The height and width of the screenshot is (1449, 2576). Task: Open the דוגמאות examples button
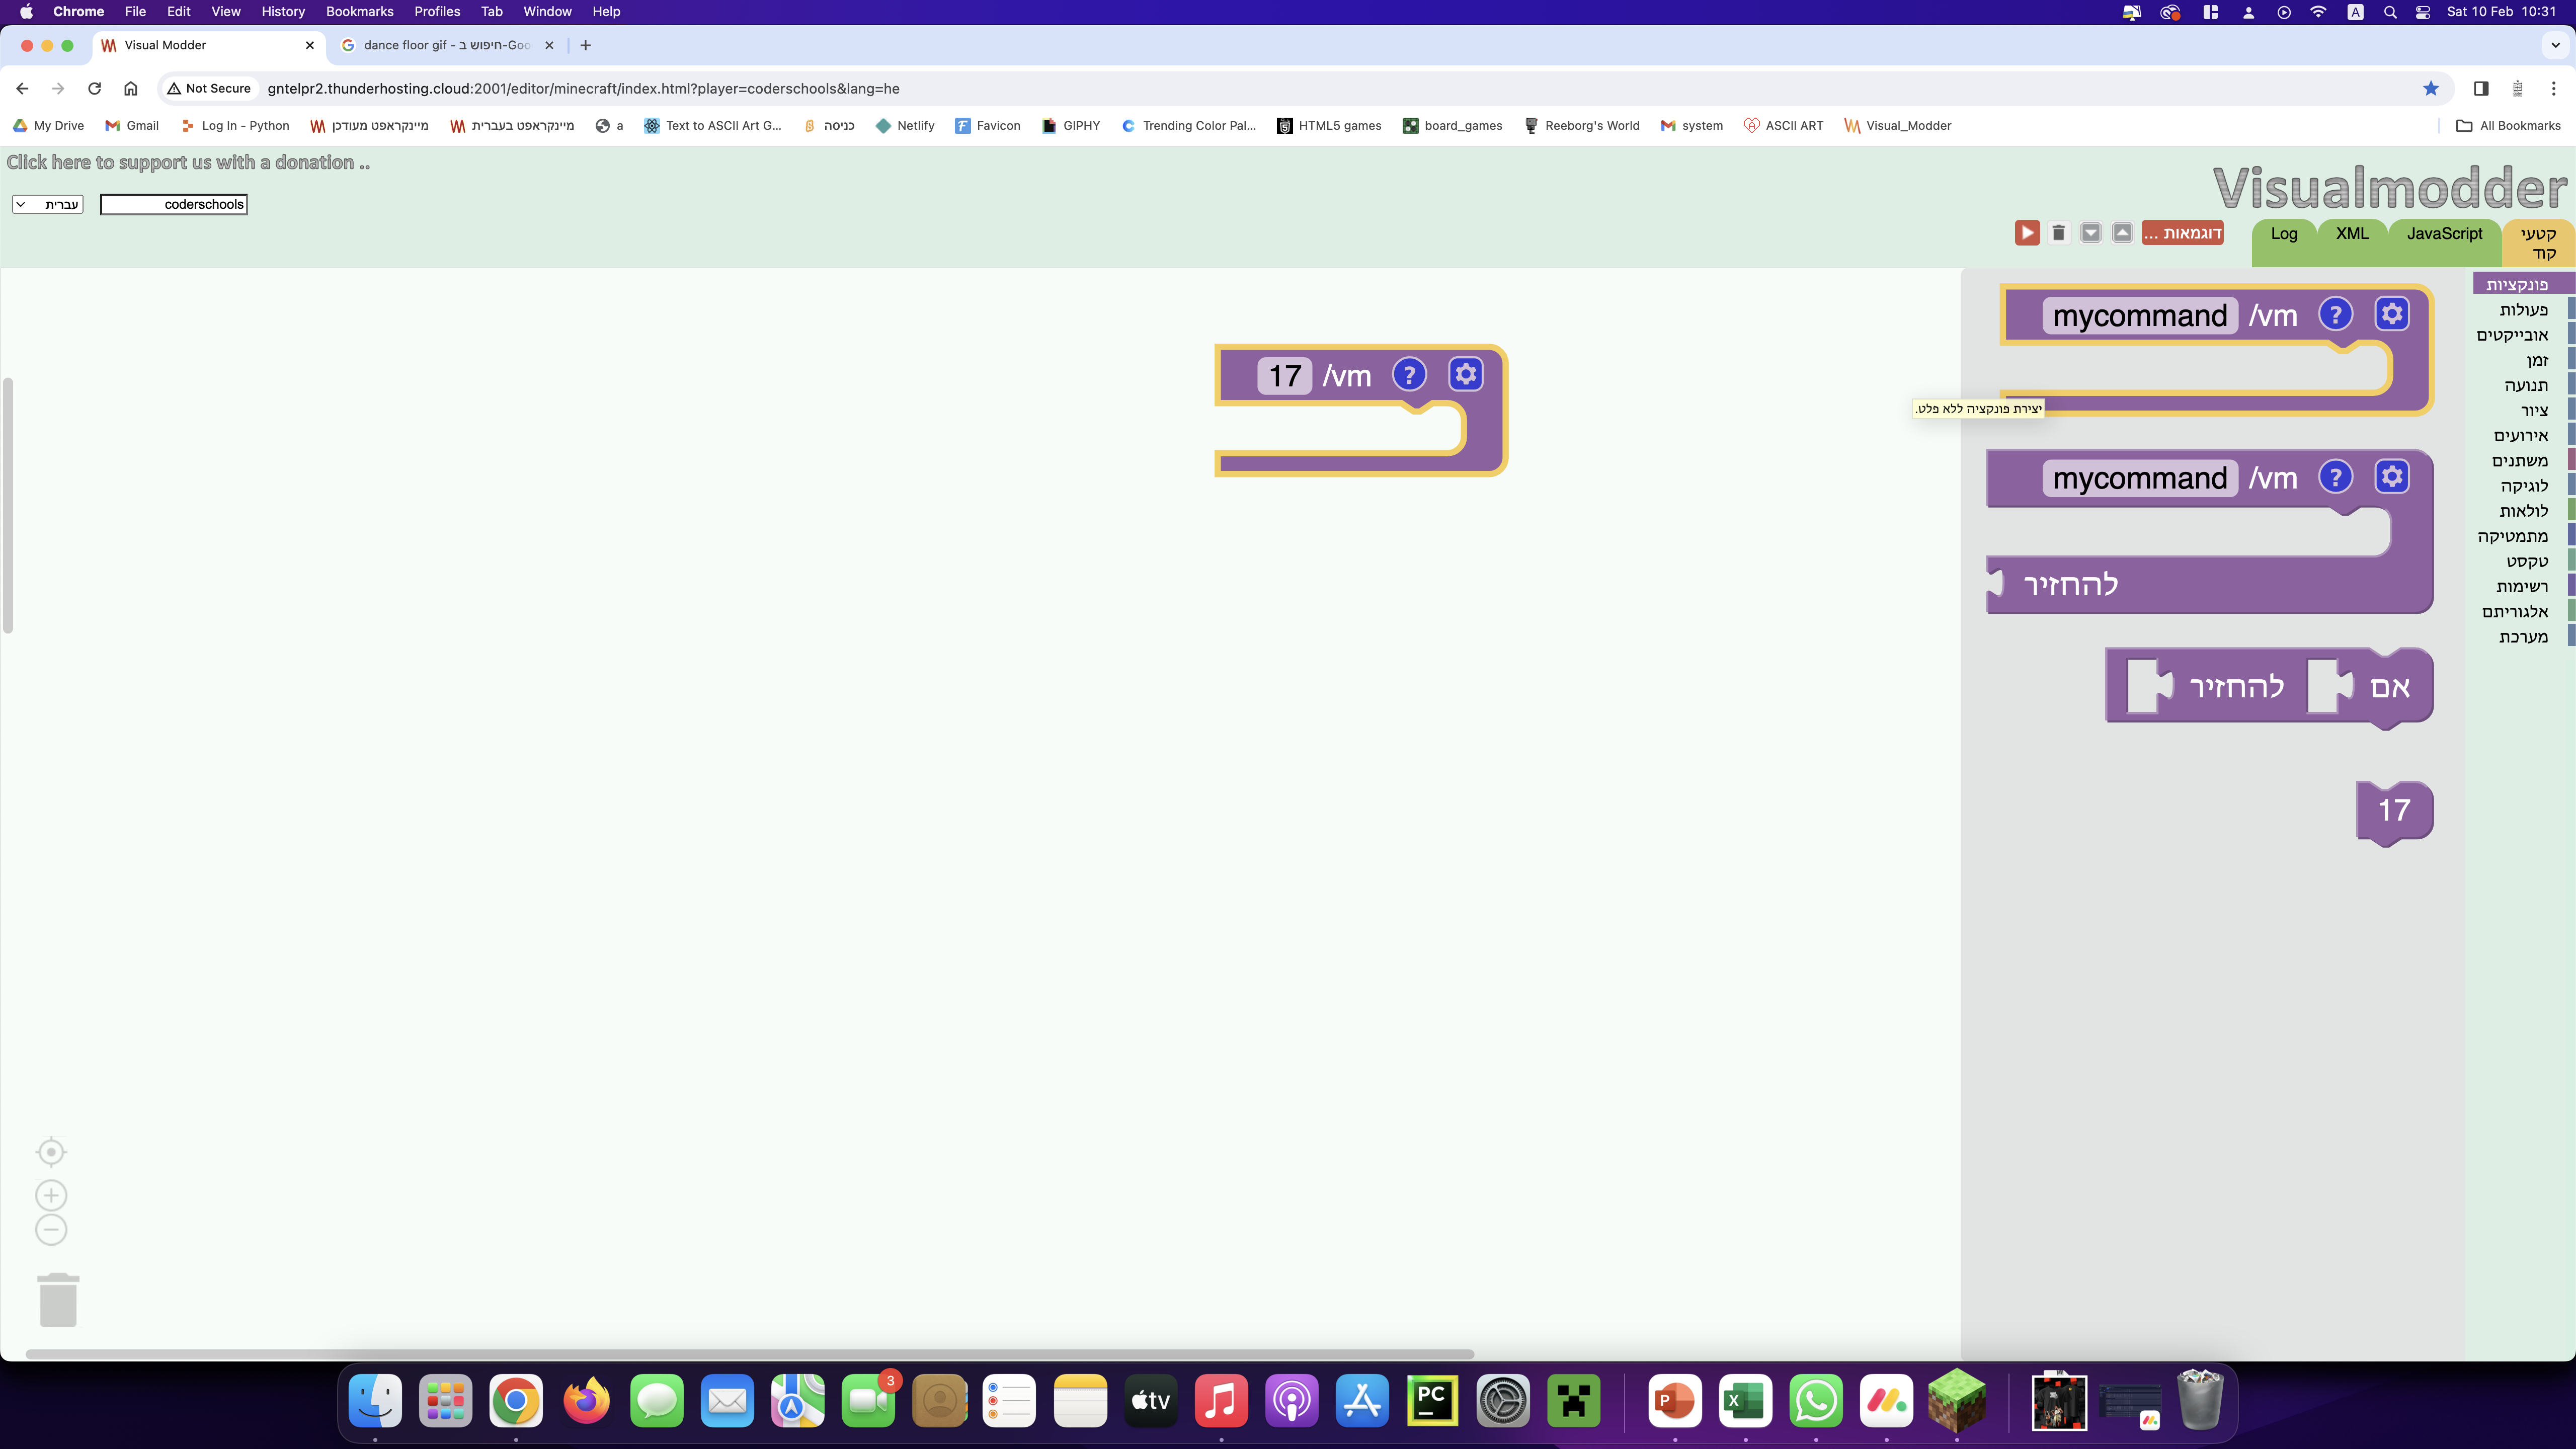[x=2182, y=233]
